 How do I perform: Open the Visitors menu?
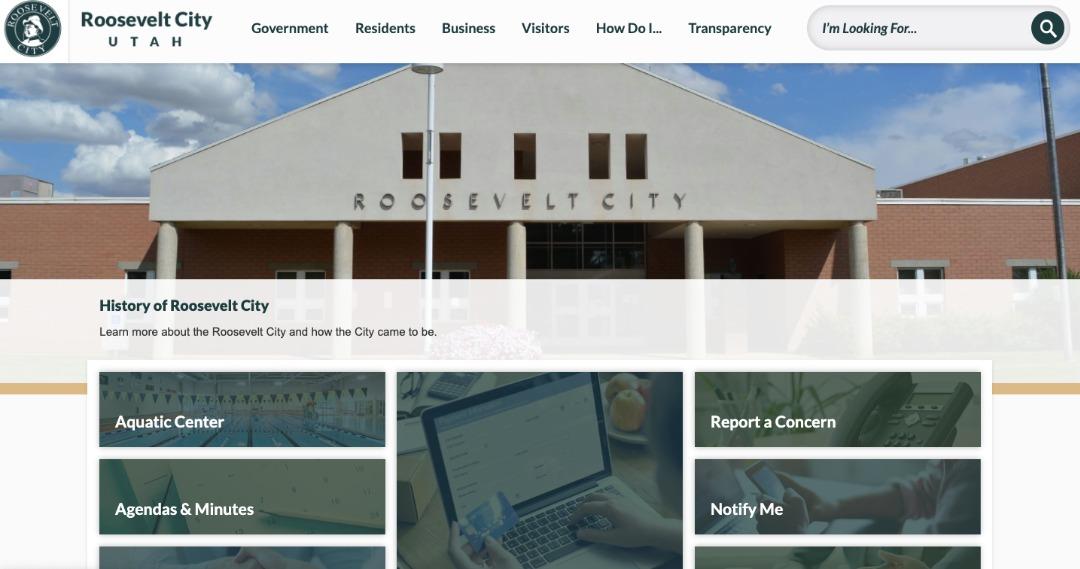pyautogui.click(x=545, y=28)
